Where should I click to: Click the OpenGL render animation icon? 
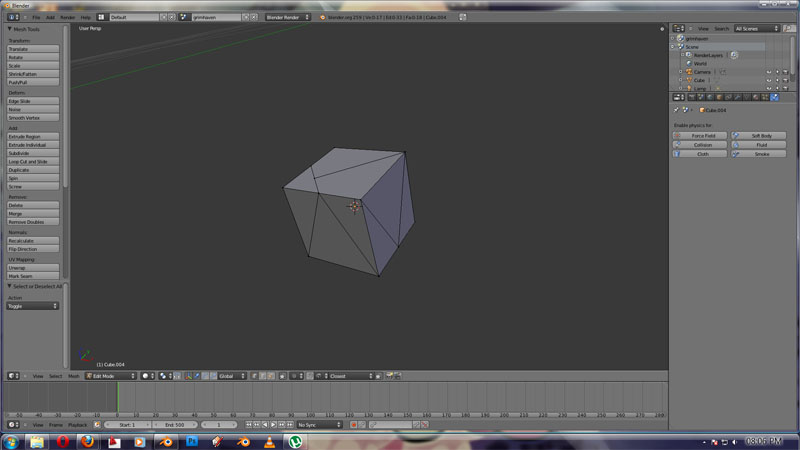397,376
